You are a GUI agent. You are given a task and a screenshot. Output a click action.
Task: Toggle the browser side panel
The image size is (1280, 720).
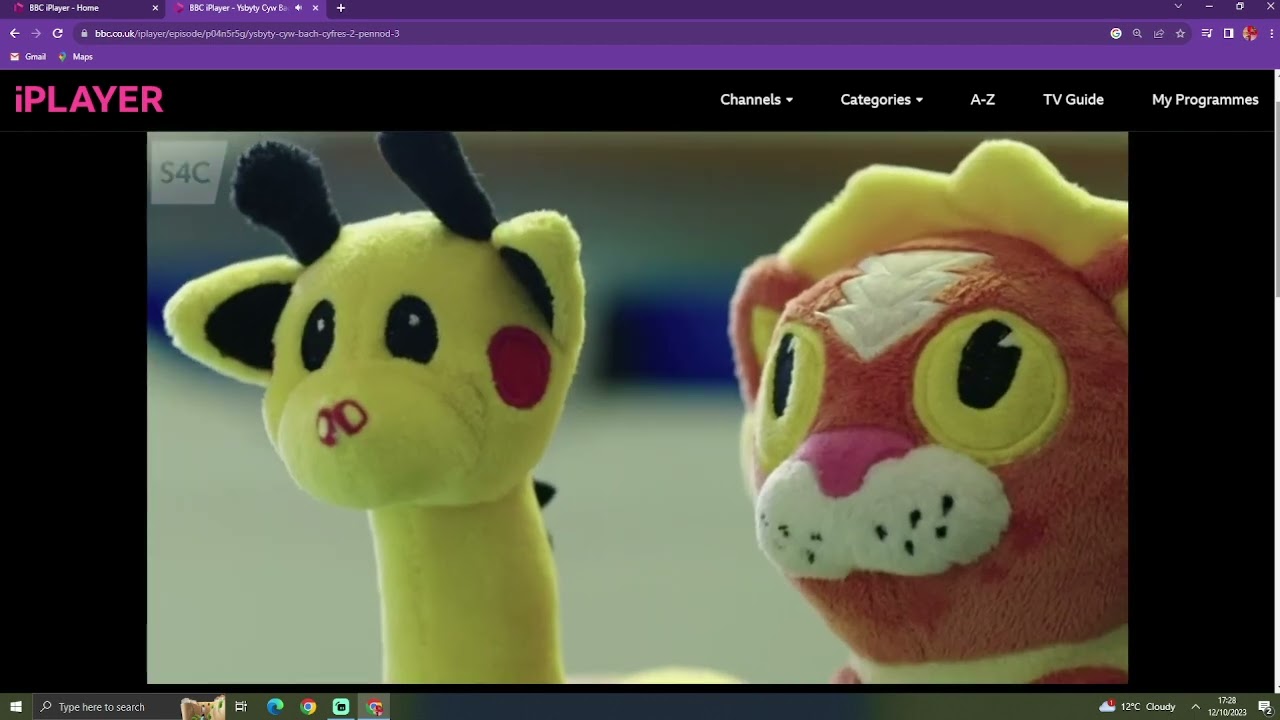coord(1228,33)
